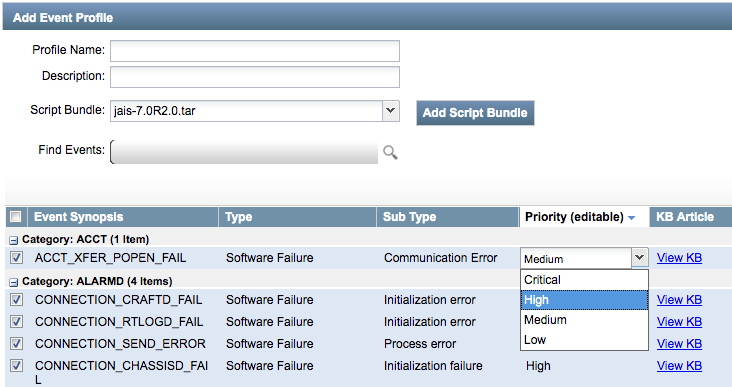Viewport: 732px width, 387px height.
Task: Select Low from the priority list
Action: pyautogui.click(x=584, y=340)
